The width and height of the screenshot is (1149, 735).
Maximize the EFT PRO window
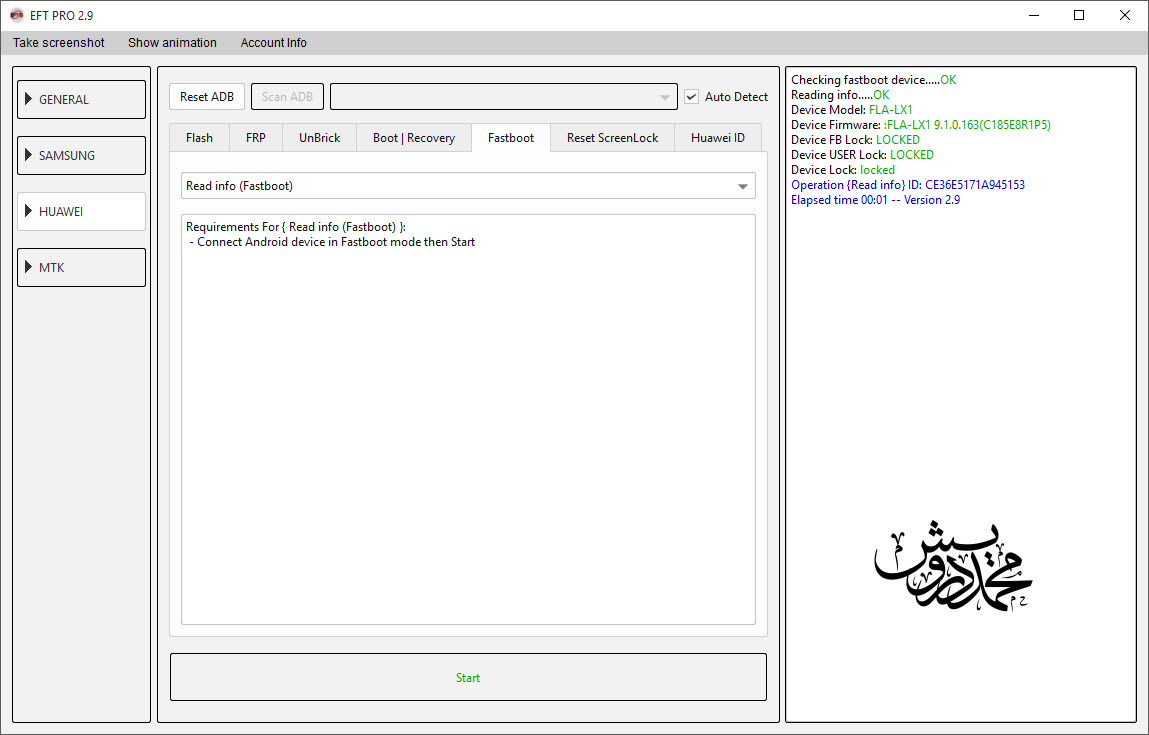pos(1079,15)
